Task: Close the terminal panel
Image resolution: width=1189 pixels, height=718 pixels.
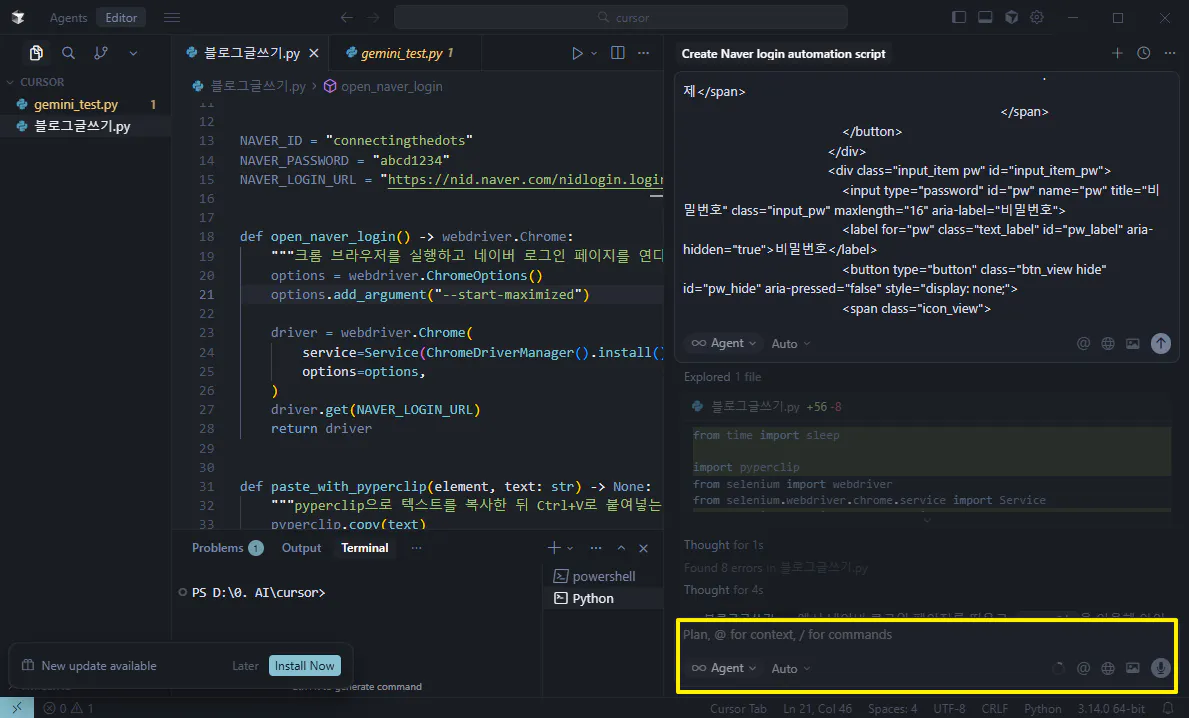Action: (x=643, y=548)
